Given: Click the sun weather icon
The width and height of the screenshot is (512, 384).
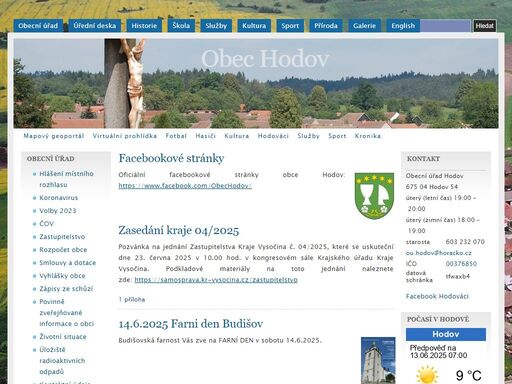Looking at the screenshot, I should 427,375.
